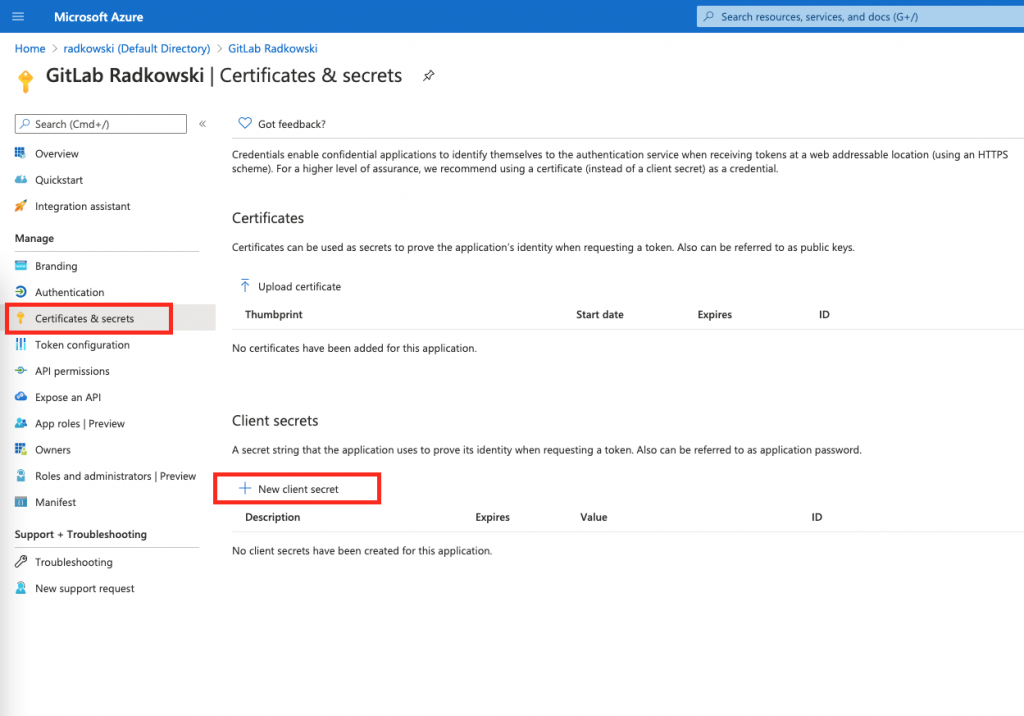This screenshot has width=1024, height=716.
Task: Click the Integration assistant rocket icon
Action: tap(21, 206)
